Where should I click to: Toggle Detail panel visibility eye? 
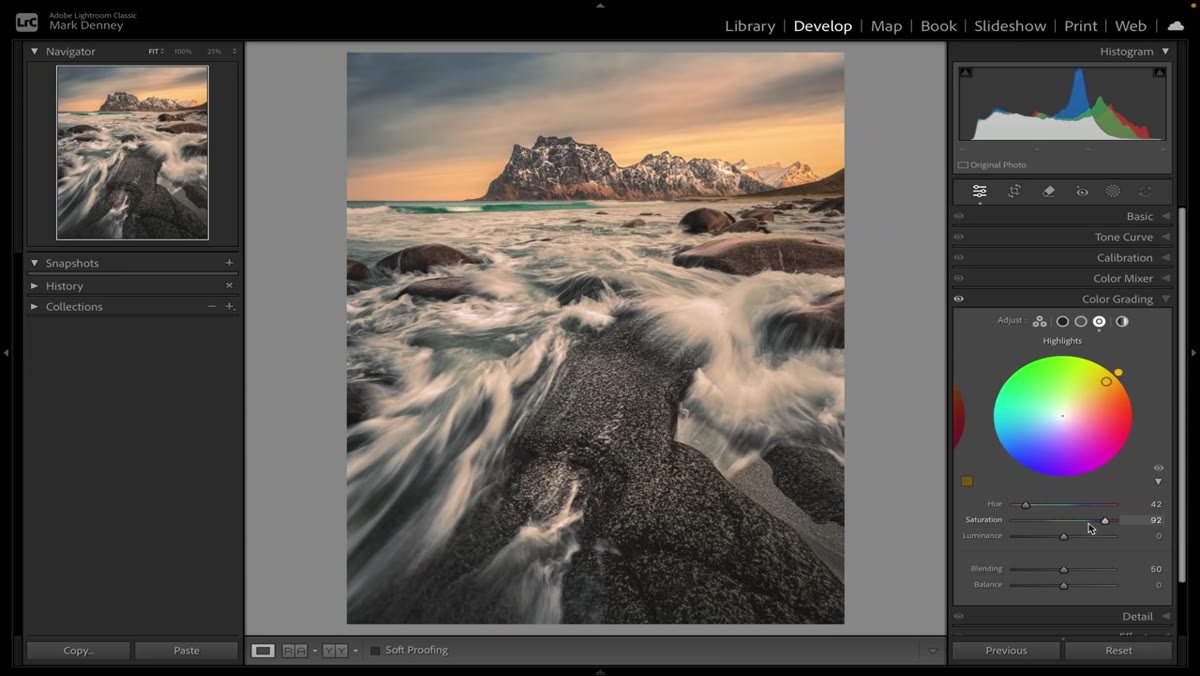(x=959, y=616)
